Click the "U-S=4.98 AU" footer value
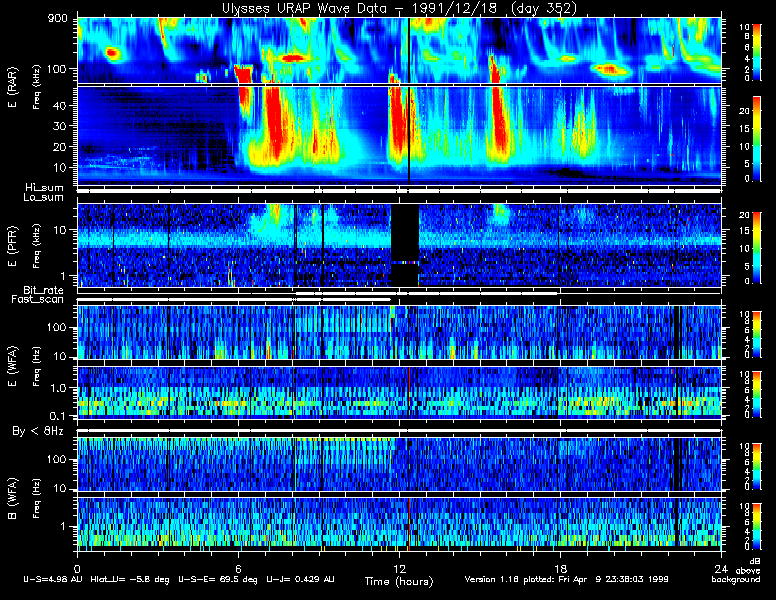 [53, 579]
